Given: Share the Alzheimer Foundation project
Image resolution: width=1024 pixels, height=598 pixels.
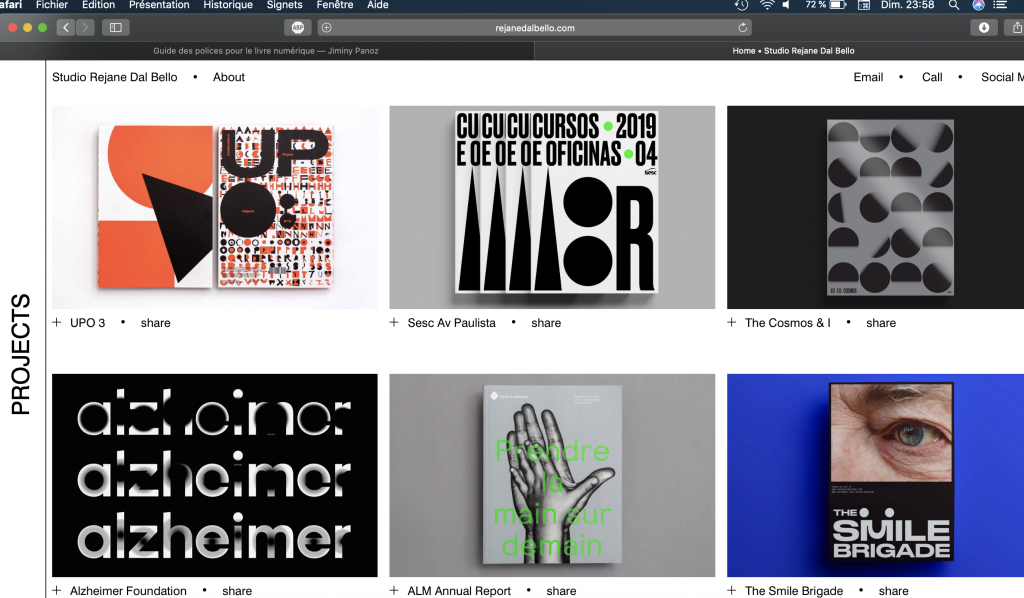Looking at the screenshot, I should tap(237, 591).
